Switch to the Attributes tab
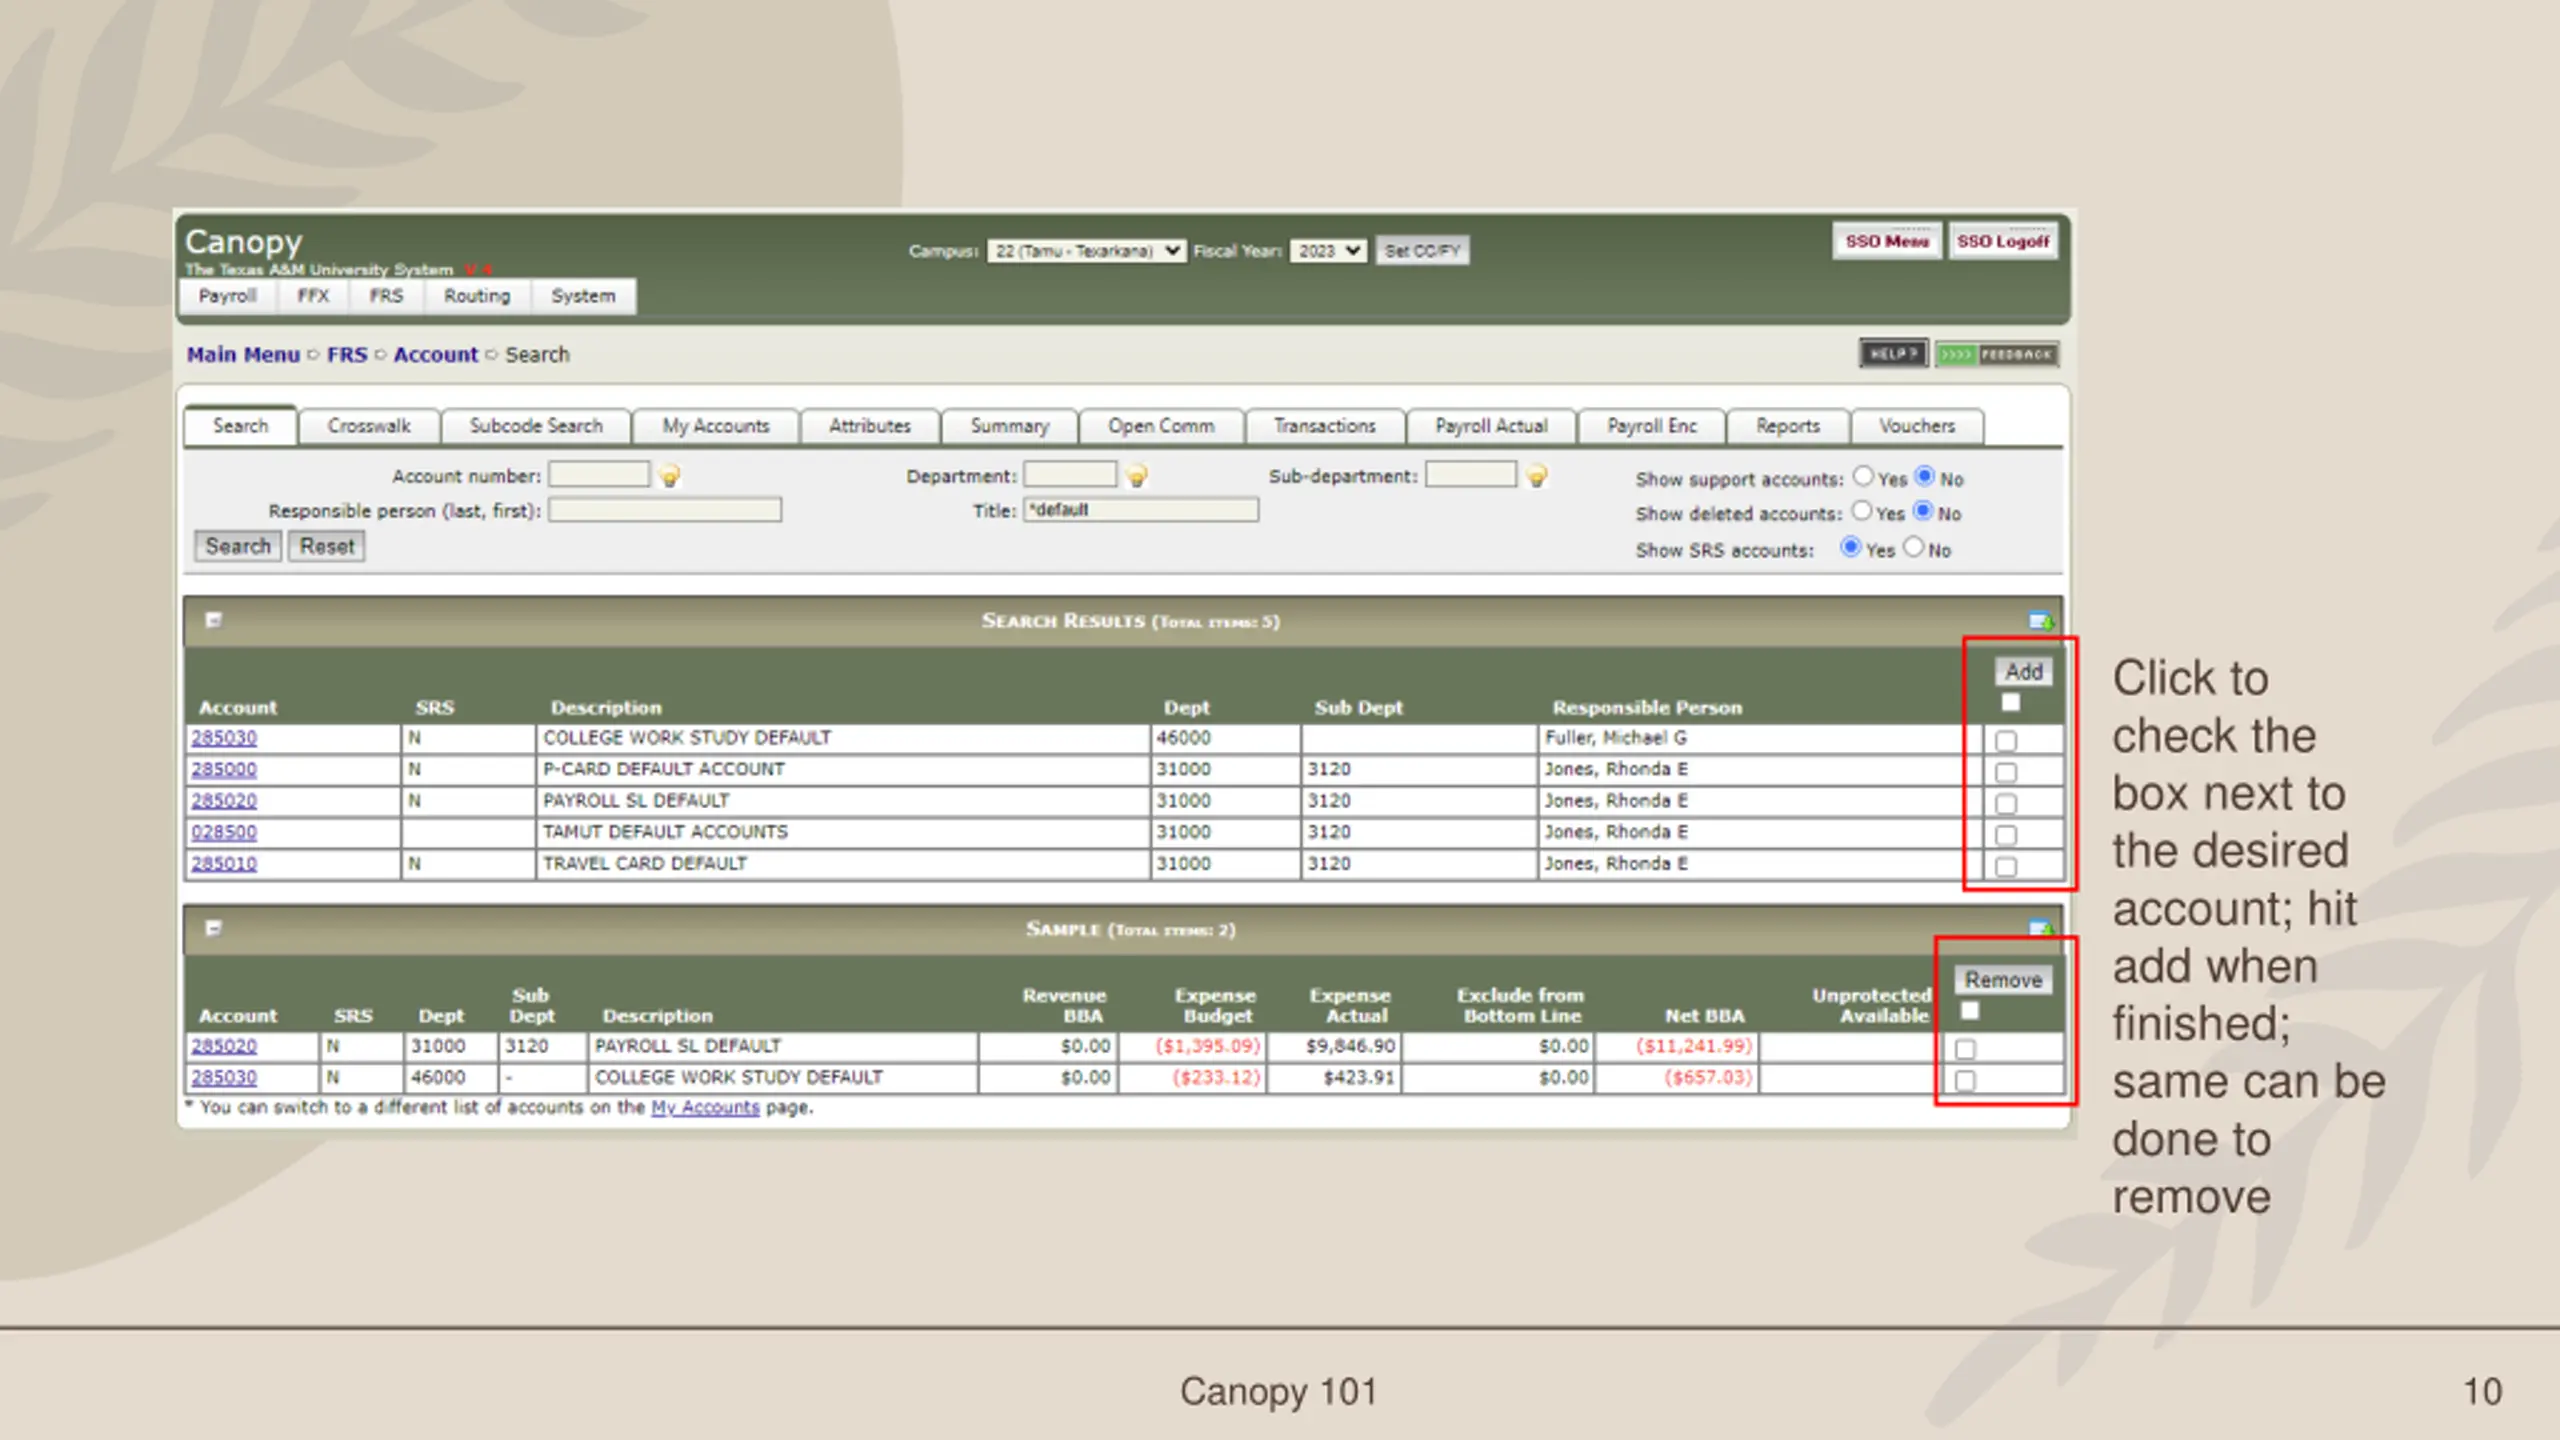 point(870,426)
